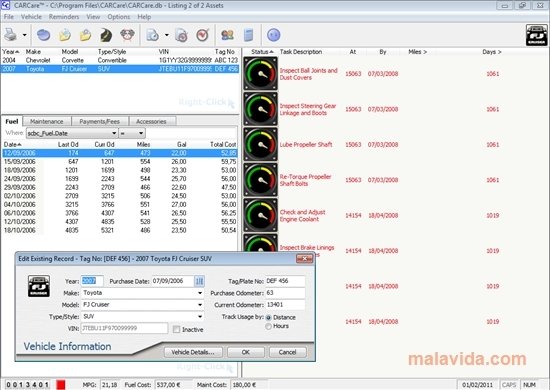Select the Distance radio button
Viewport: 550px width, 390px height.
point(269,317)
